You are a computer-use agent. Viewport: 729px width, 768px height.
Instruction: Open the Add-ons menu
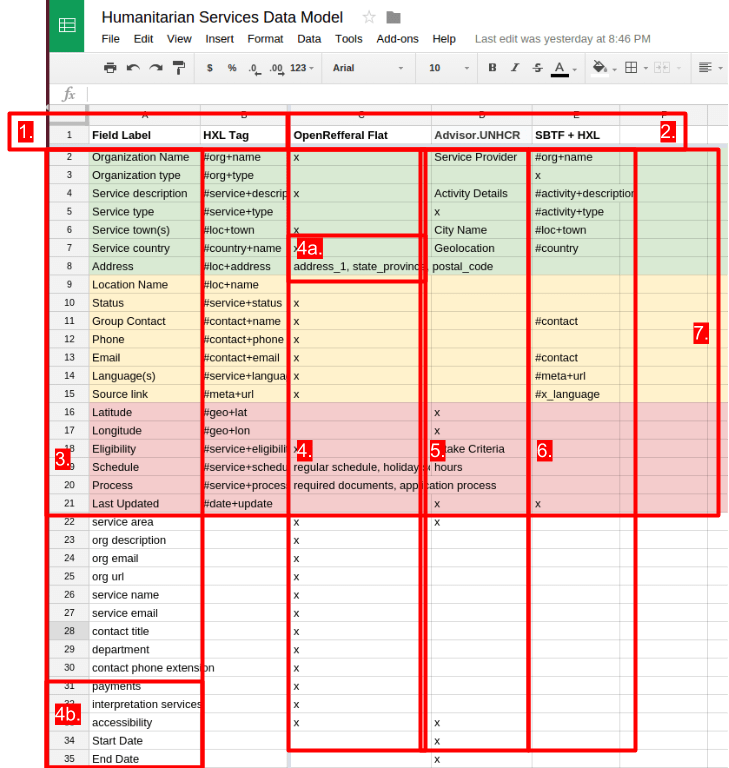(x=397, y=39)
